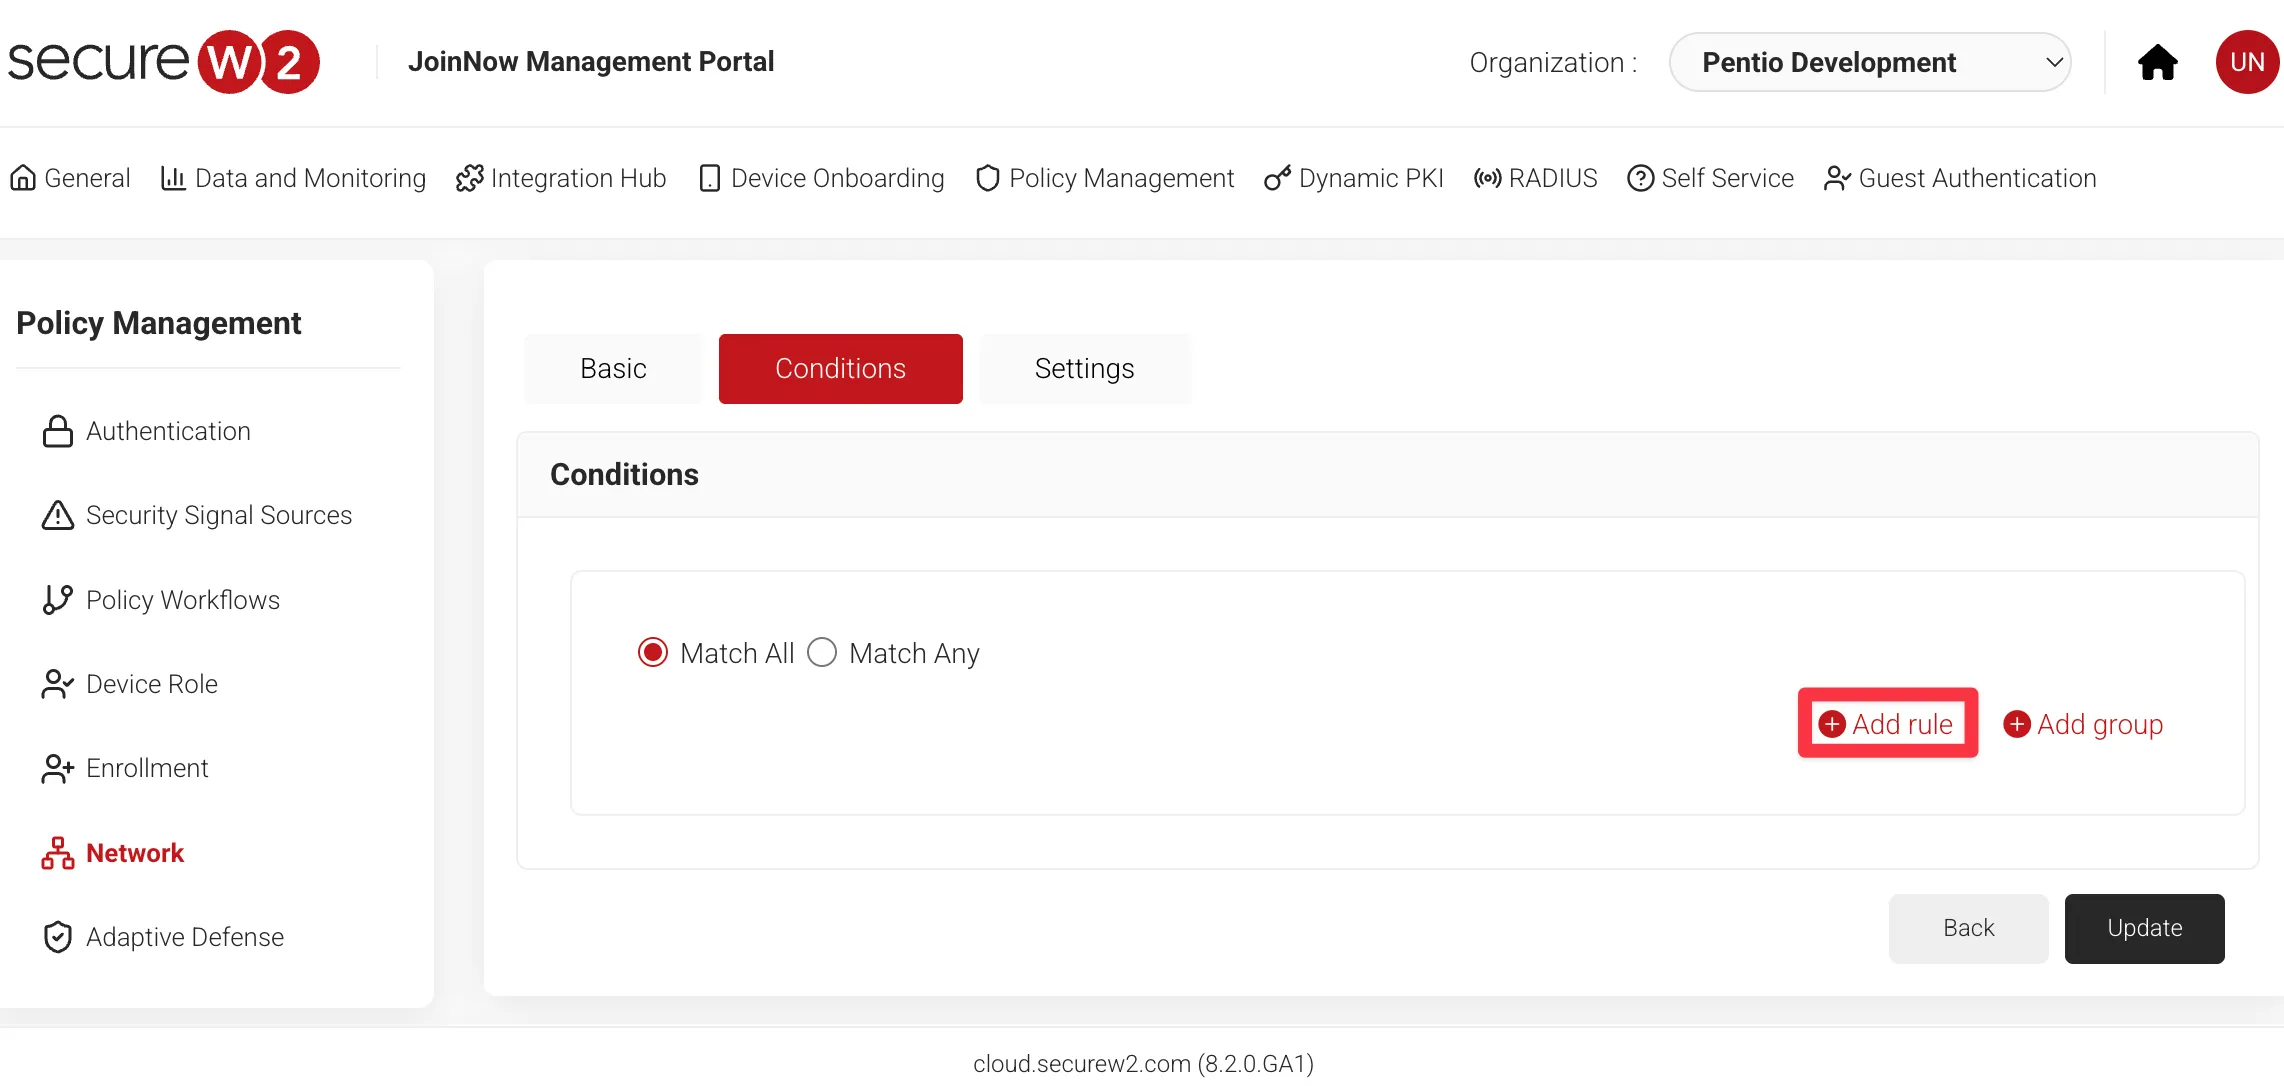Click the Adaptive Defense shield icon
Image resolution: width=2284 pixels, height=1086 pixels.
coord(57,937)
